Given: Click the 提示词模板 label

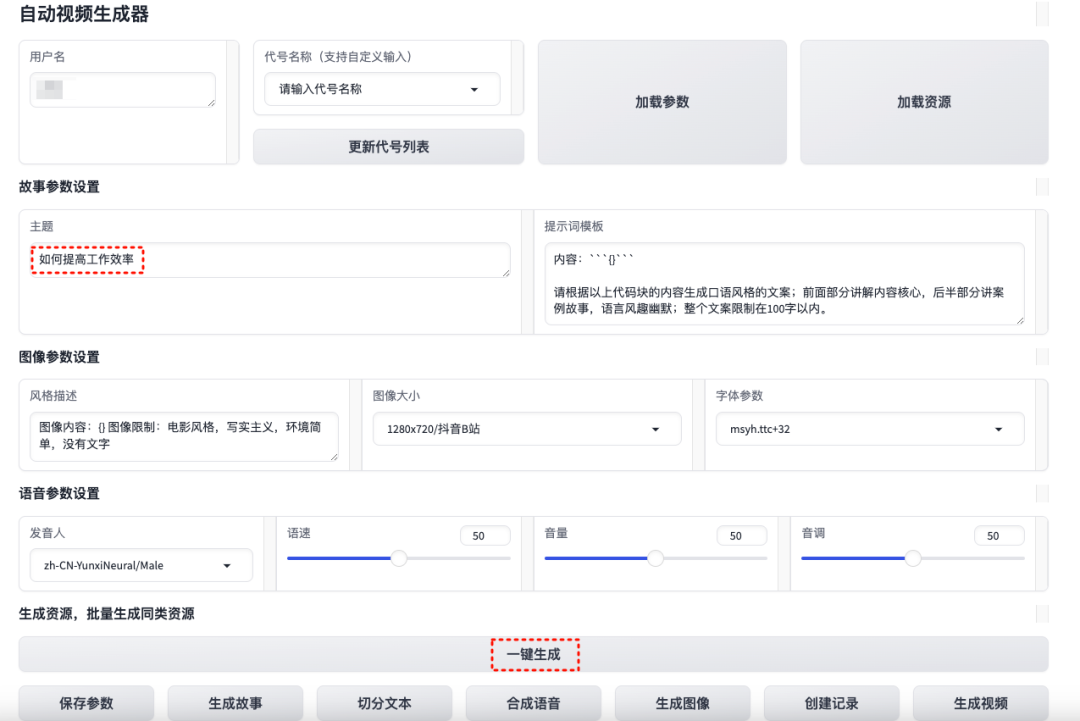Looking at the screenshot, I should pos(574,226).
